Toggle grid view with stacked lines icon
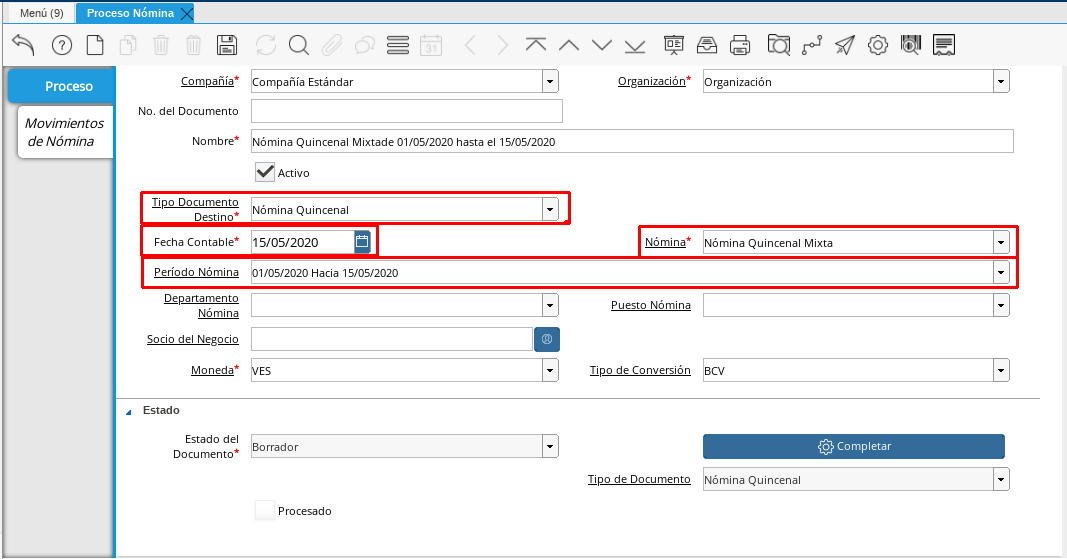This screenshot has width=1067, height=559. click(397, 45)
